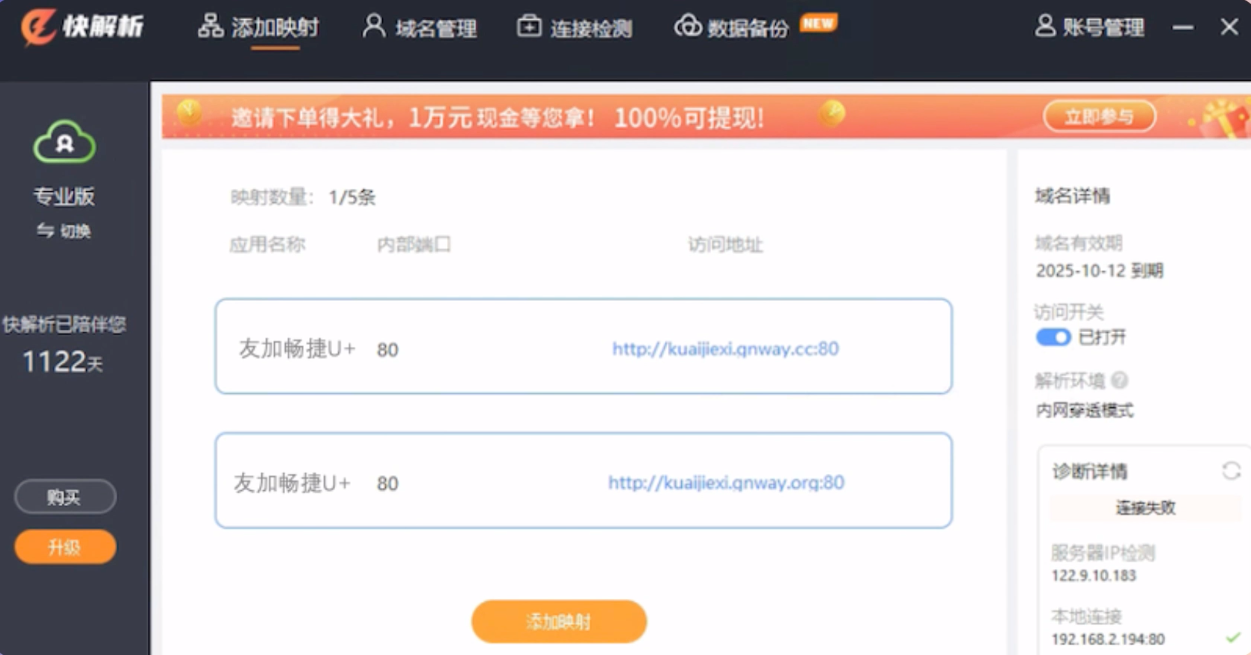Screen dimensions: 1251x655
Task: Open the 添加映射 tab in top navigation
Action: click(258, 27)
